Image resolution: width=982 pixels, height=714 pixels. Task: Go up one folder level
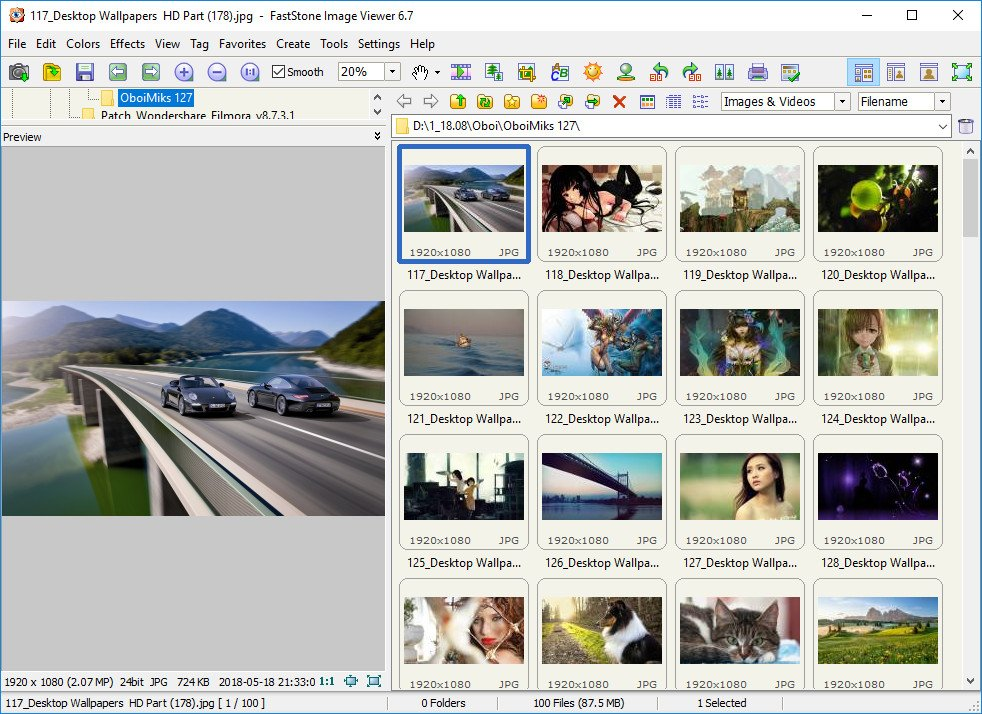coord(456,101)
